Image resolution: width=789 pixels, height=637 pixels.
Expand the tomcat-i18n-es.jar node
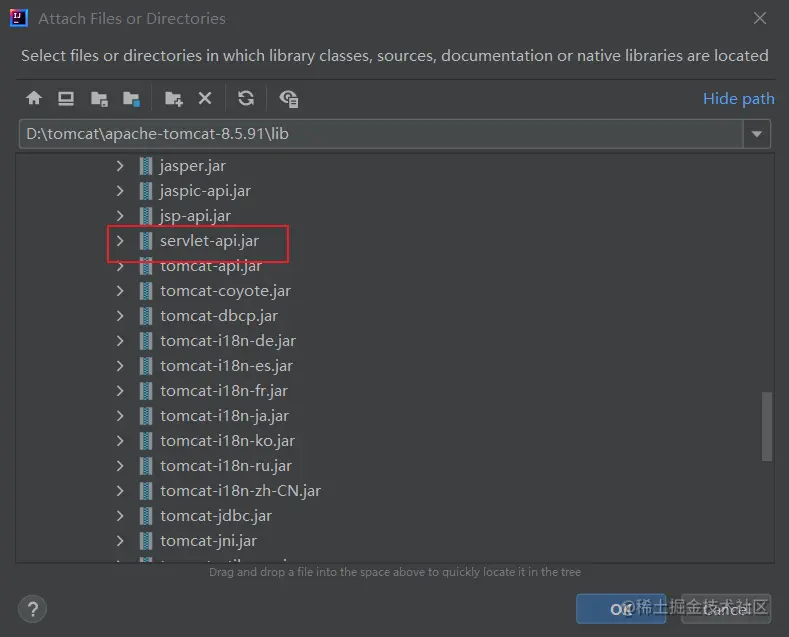pyautogui.click(x=120, y=366)
